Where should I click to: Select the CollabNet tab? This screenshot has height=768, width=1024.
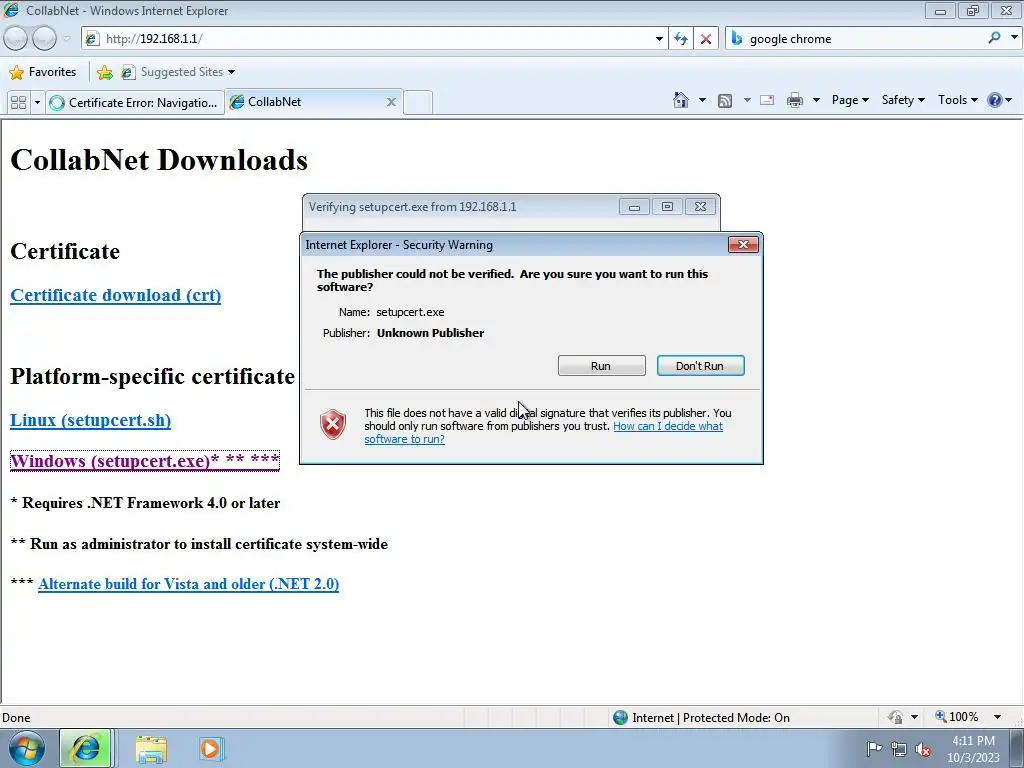(x=313, y=102)
